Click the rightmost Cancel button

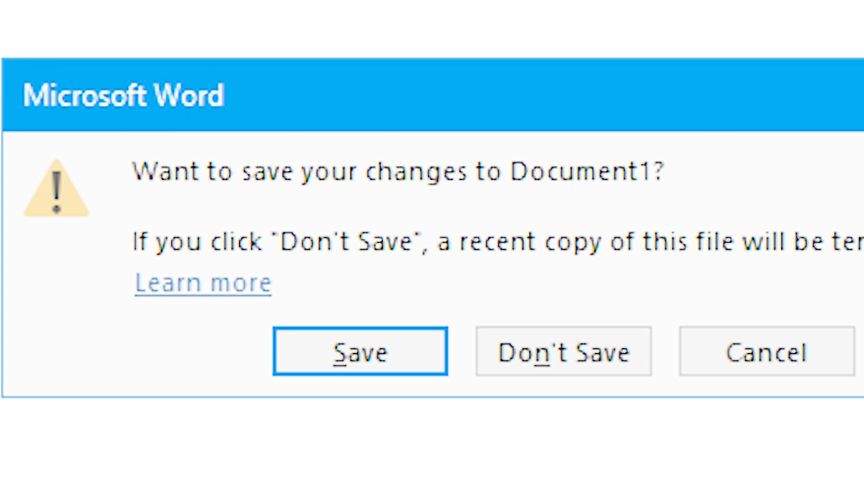[x=766, y=352]
